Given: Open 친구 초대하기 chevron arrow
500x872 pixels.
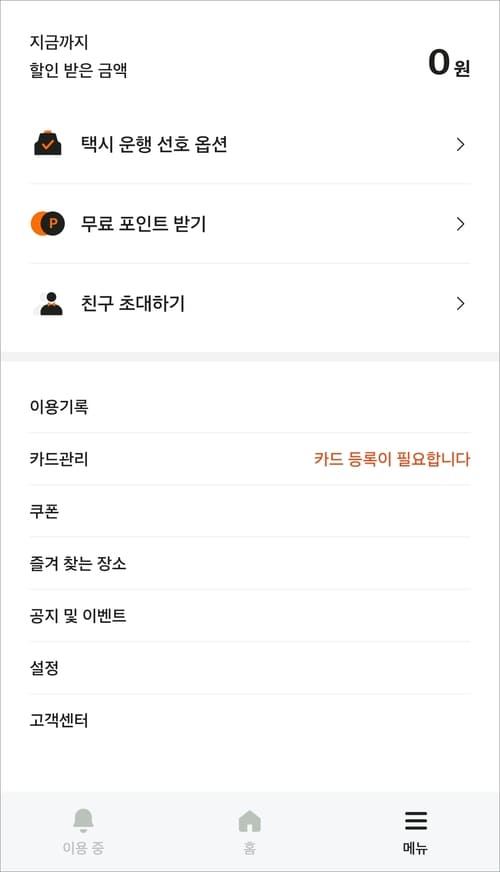Looking at the screenshot, I should pyautogui.click(x=460, y=304).
